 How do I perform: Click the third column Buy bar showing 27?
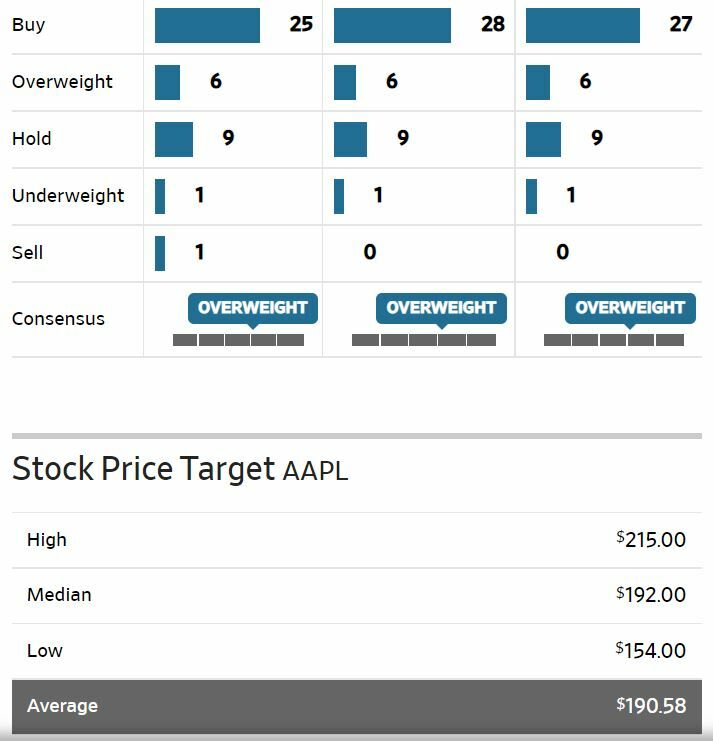582,25
